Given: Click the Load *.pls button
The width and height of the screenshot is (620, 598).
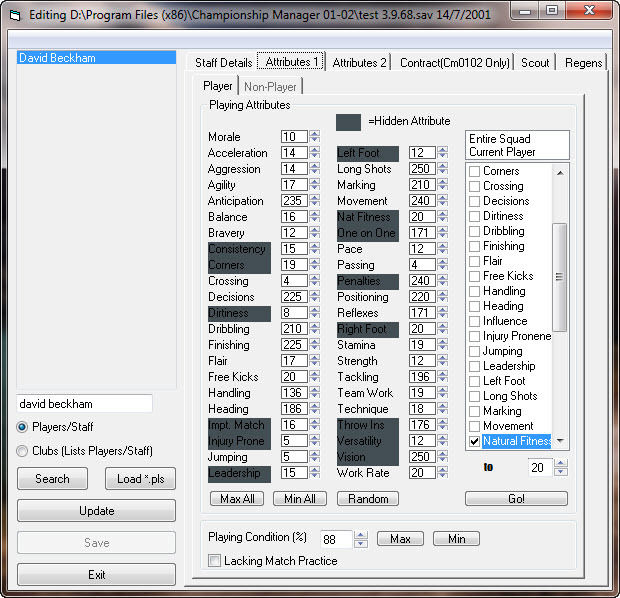Looking at the screenshot, I should point(140,479).
